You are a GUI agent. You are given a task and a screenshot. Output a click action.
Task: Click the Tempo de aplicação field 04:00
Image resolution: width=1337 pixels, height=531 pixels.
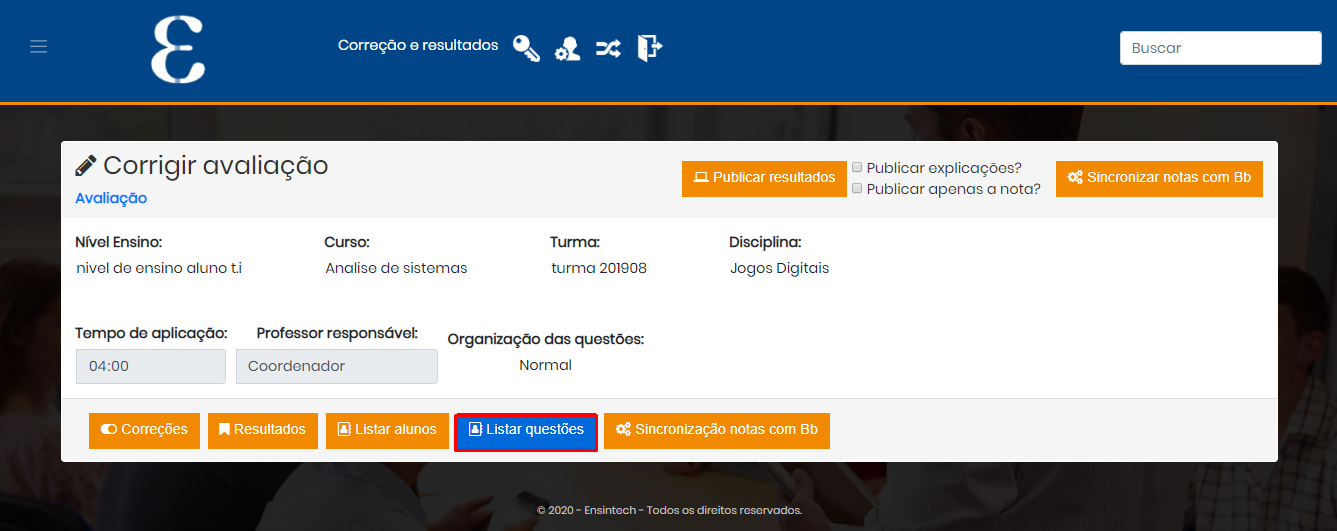click(151, 366)
